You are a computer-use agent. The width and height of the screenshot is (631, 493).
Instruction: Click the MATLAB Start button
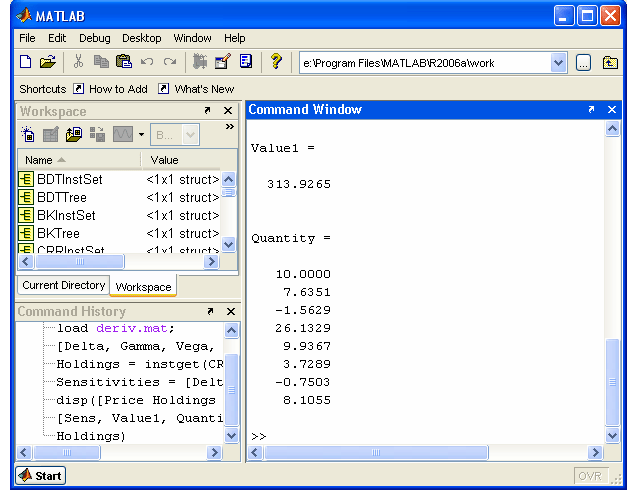click(41, 476)
